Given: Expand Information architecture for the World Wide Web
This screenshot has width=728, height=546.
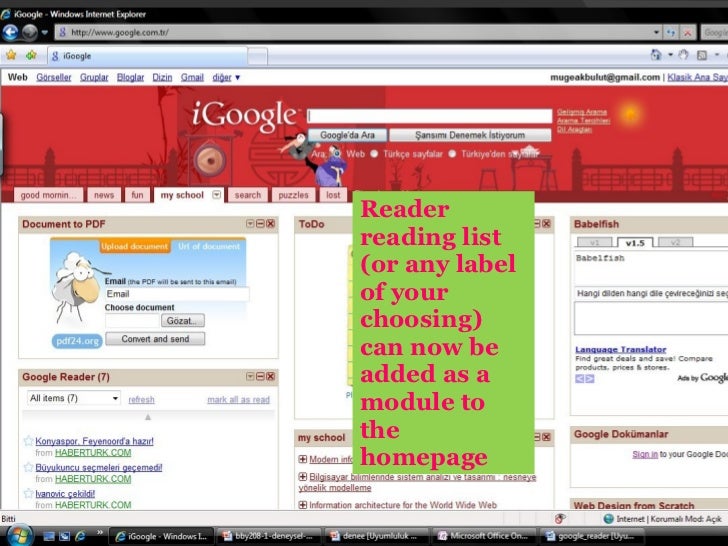Looking at the screenshot, I should pos(303,505).
